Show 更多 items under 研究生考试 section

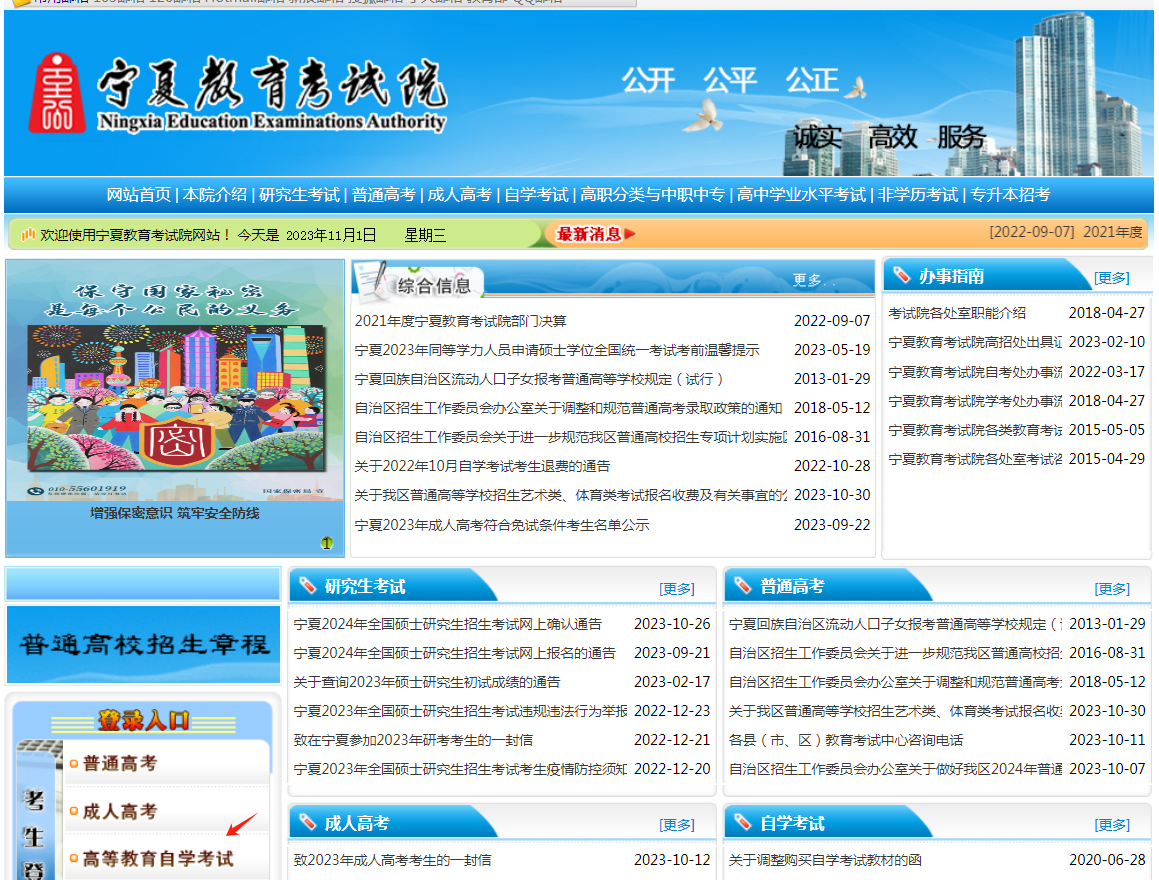(x=676, y=588)
